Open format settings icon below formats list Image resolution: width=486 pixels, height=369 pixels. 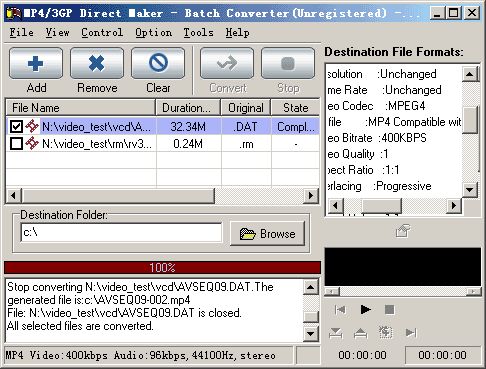click(403, 231)
